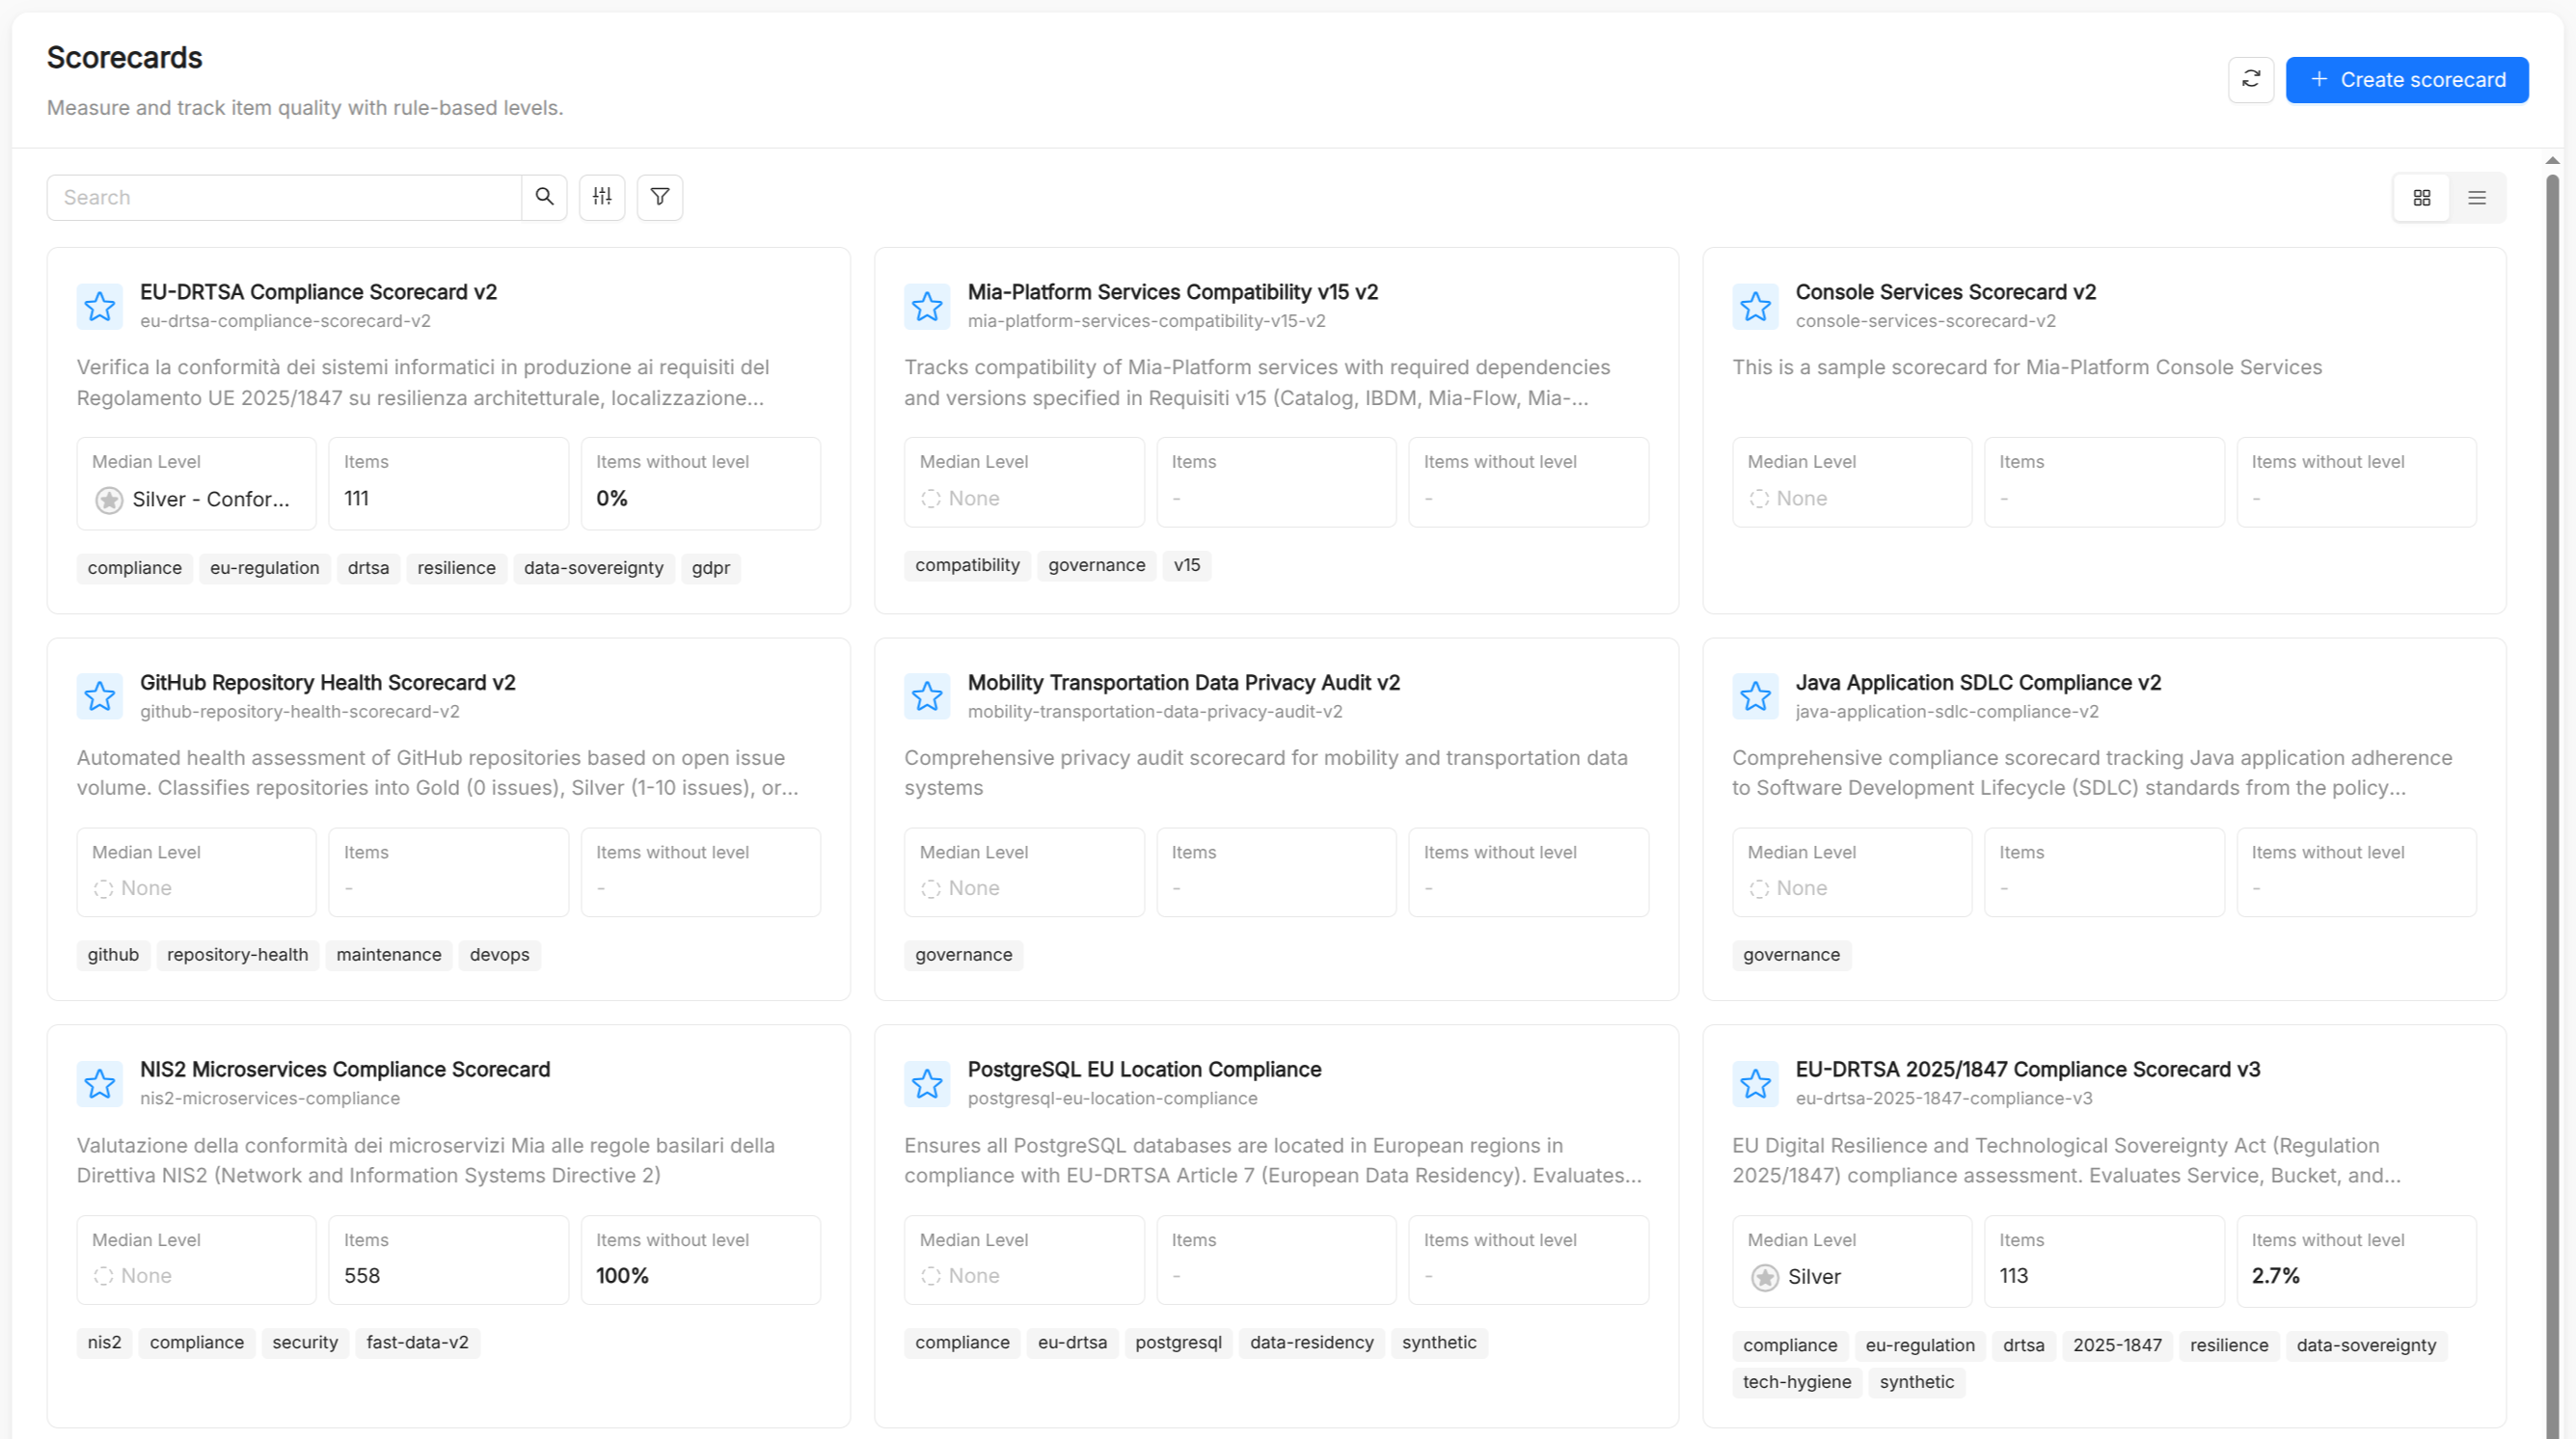
Task: Open EU-DRTSA Compliance Scorecard v2 title
Action: [318, 292]
